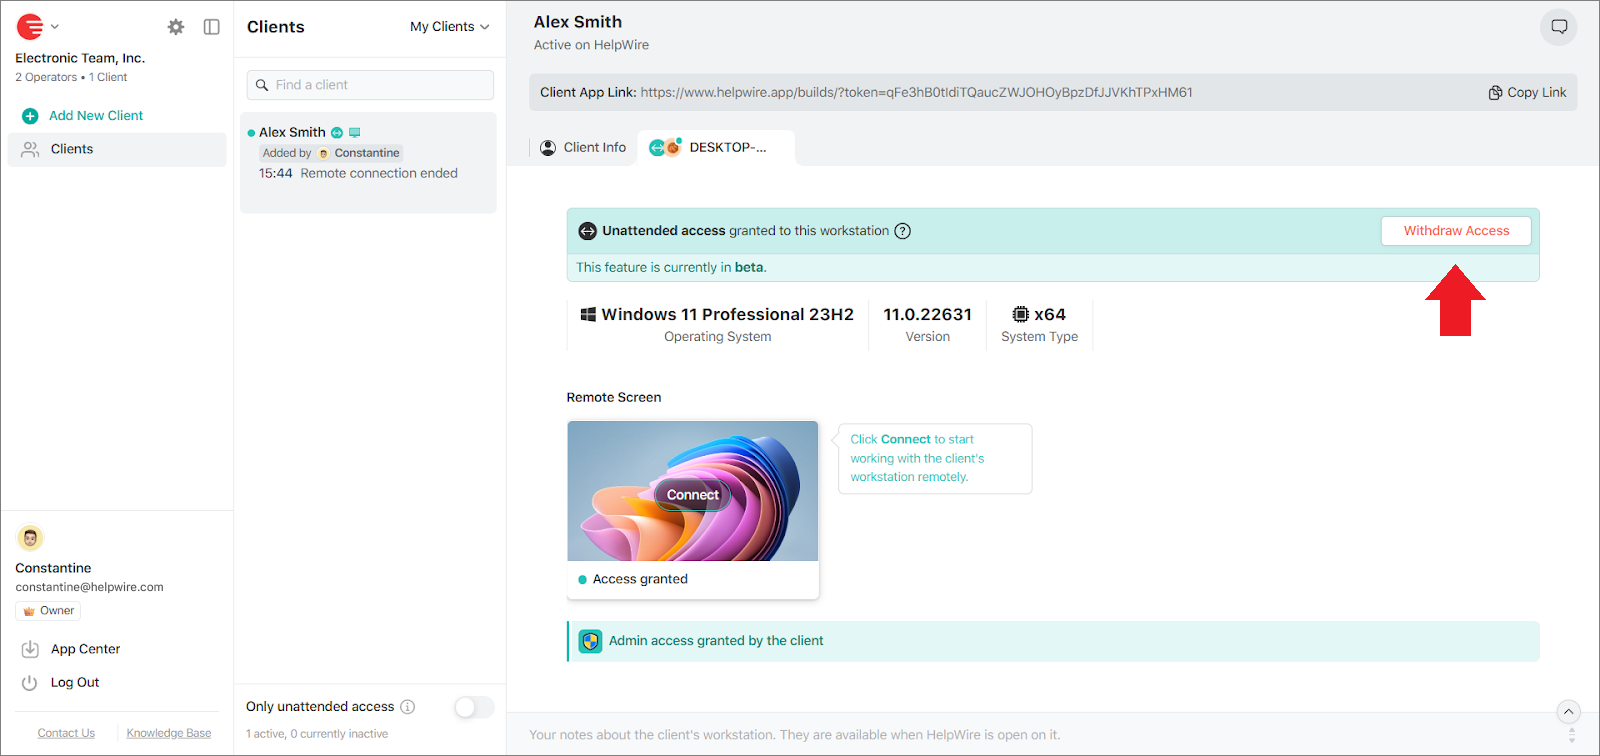
Task: Click the HelpWire red logo
Action: [x=30, y=27]
